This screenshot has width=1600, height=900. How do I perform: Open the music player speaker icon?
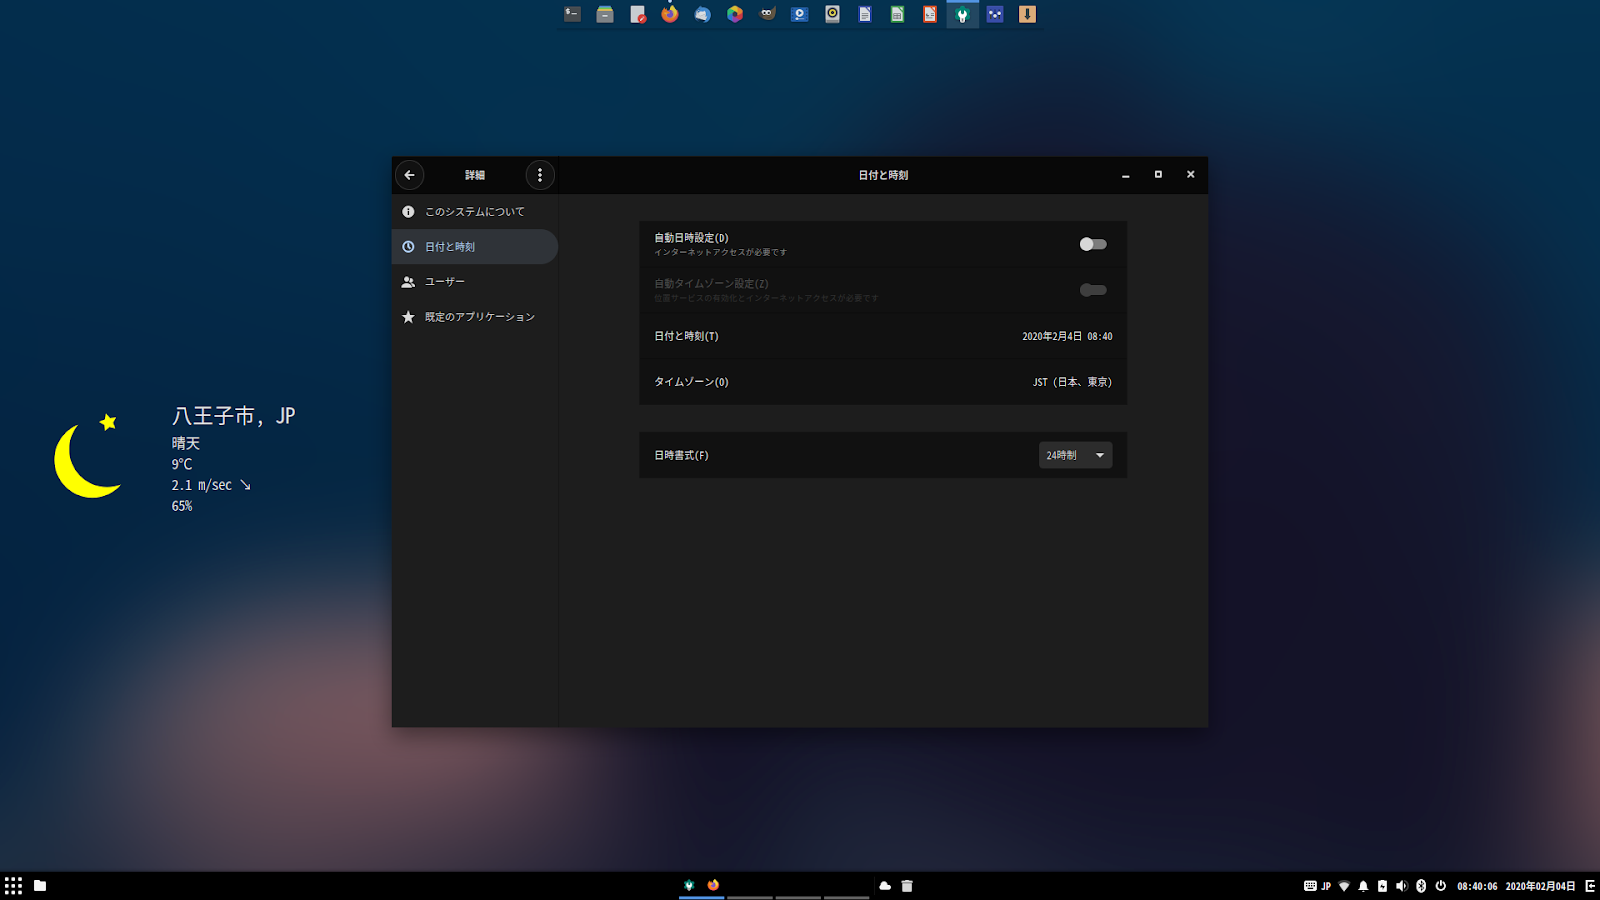[832, 14]
